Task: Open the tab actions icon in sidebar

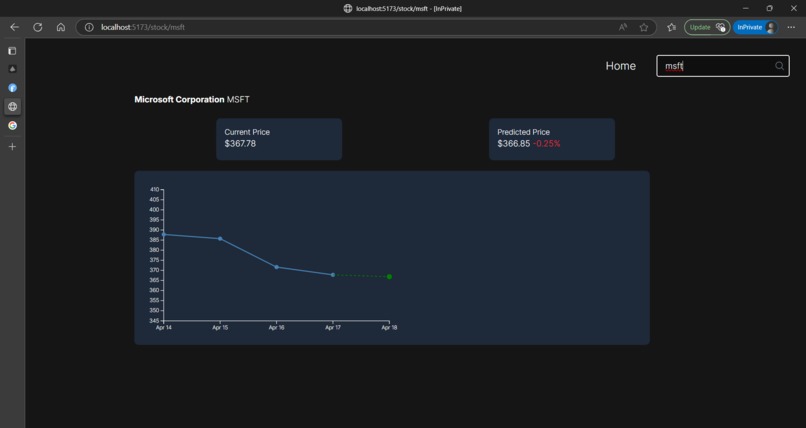Action: (x=12, y=51)
